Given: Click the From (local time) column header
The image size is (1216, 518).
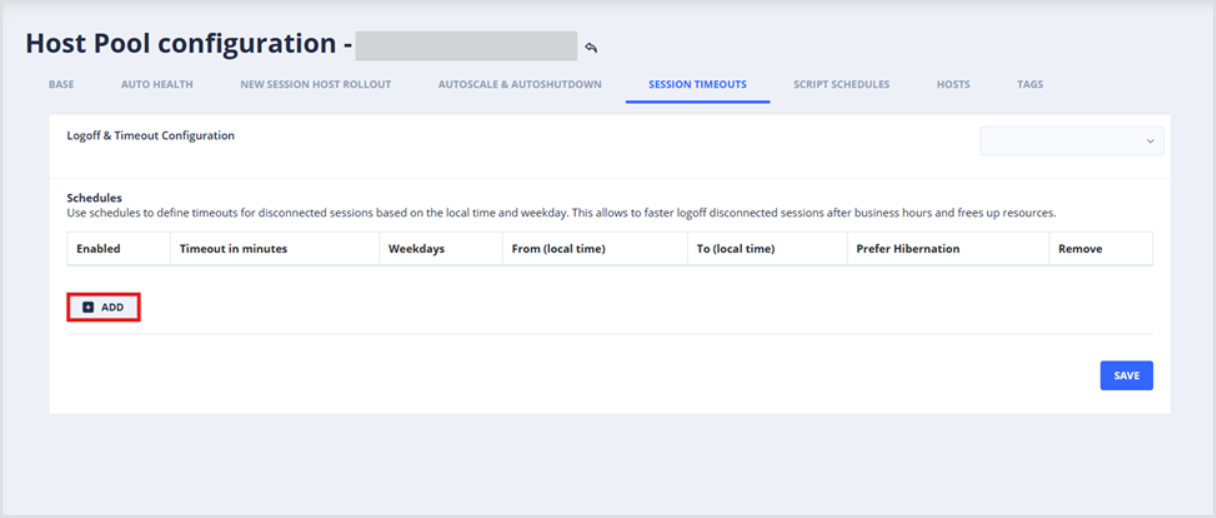Looking at the screenshot, I should [558, 249].
